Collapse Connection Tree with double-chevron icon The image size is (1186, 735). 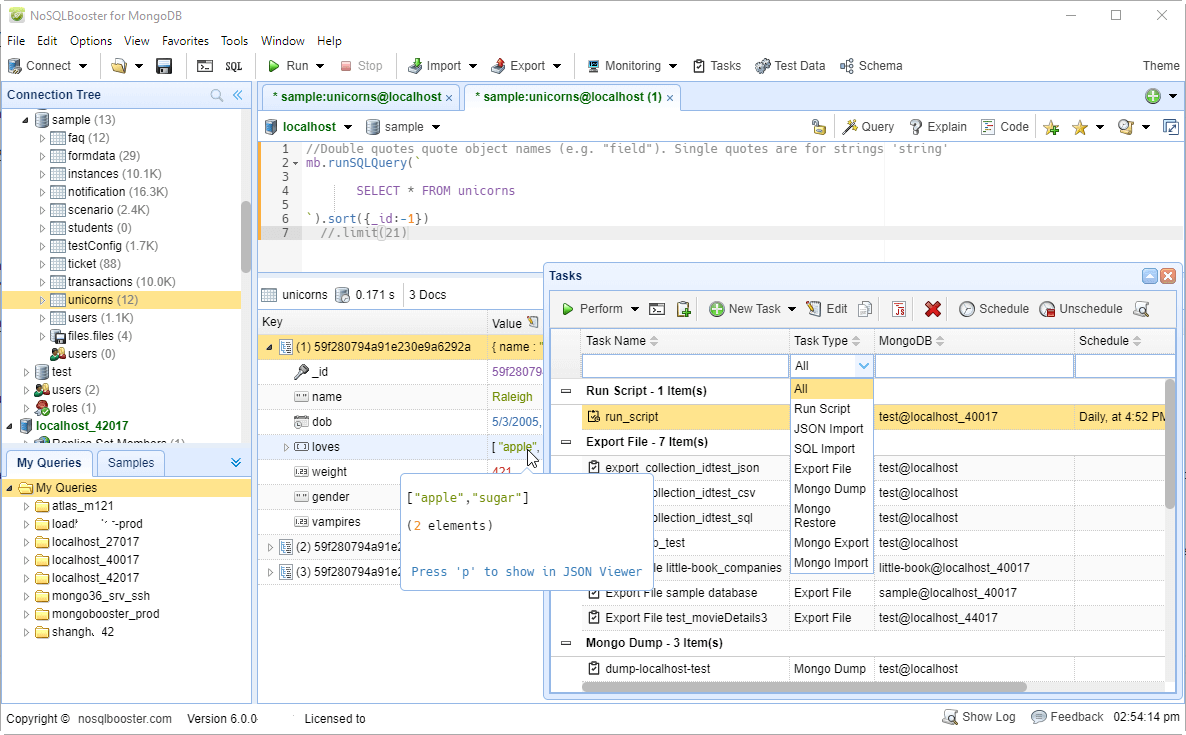[x=238, y=95]
